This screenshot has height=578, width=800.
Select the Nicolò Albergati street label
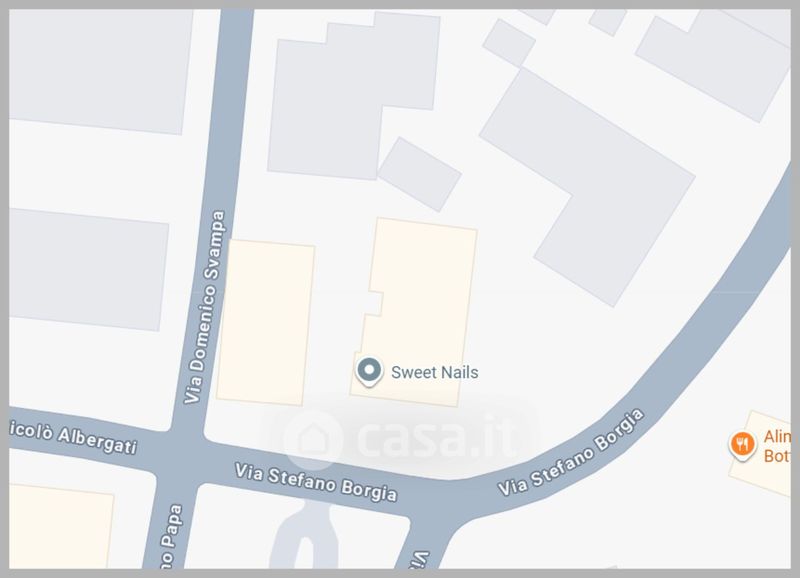point(73,437)
